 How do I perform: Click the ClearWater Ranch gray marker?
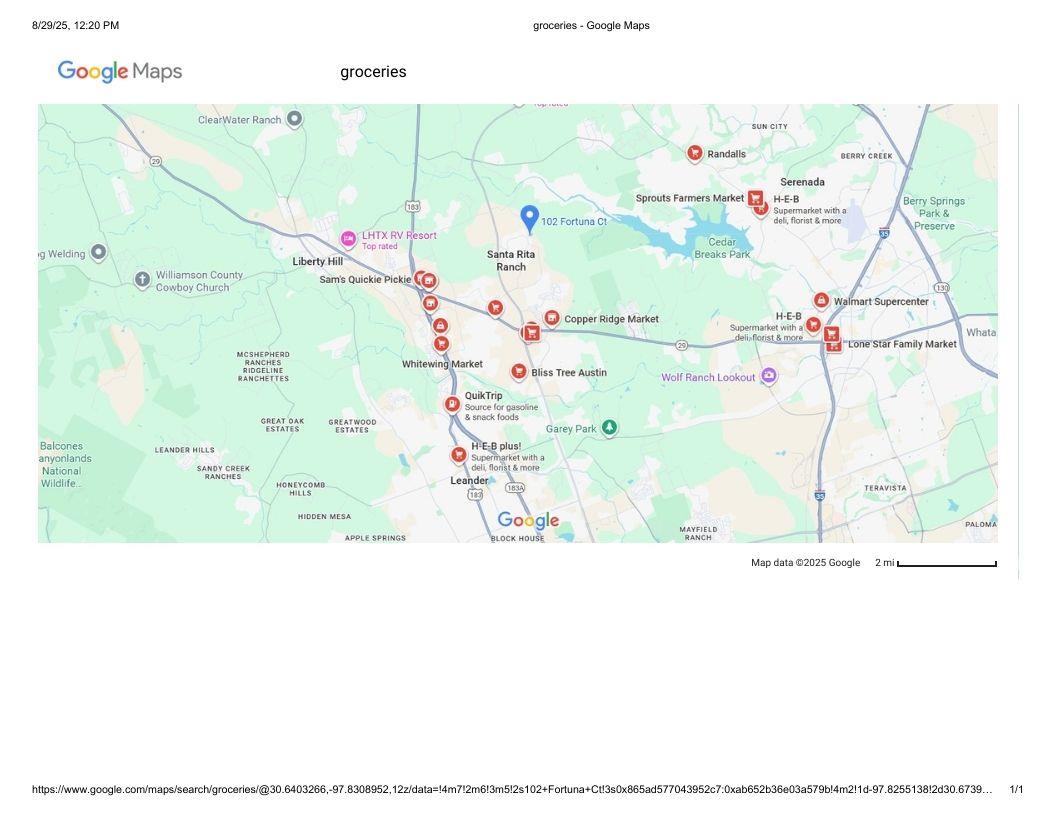(x=294, y=119)
